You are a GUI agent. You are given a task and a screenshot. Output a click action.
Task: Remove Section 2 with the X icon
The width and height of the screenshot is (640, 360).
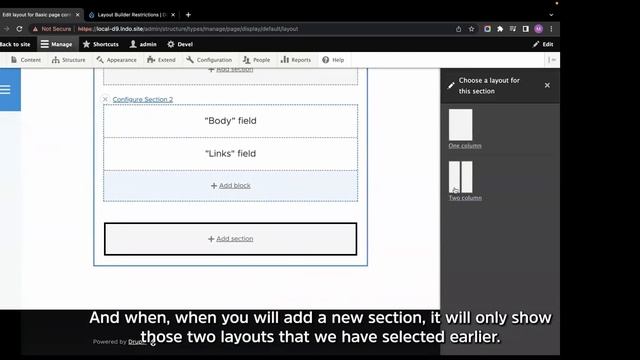(105, 99)
